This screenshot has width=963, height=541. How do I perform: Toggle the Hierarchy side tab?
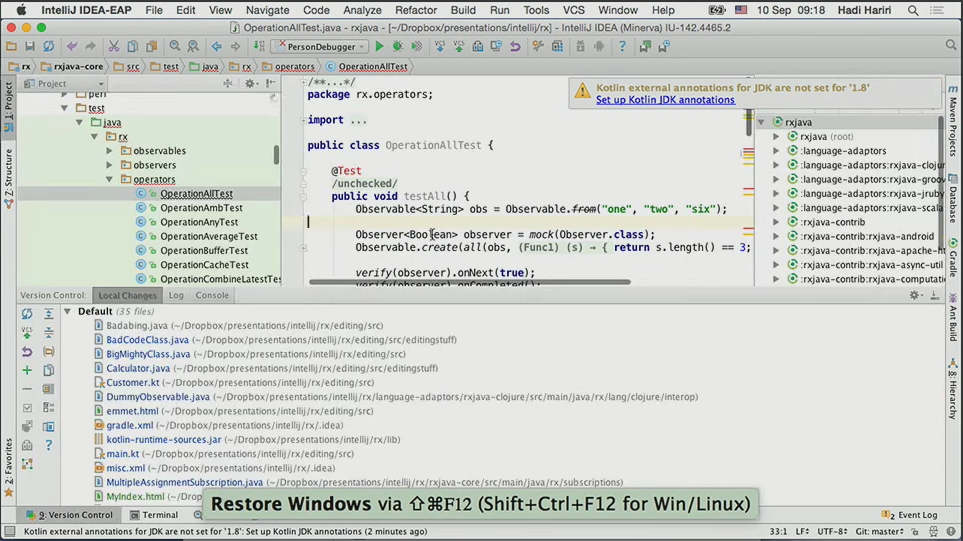pyautogui.click(x=953, y=389)
